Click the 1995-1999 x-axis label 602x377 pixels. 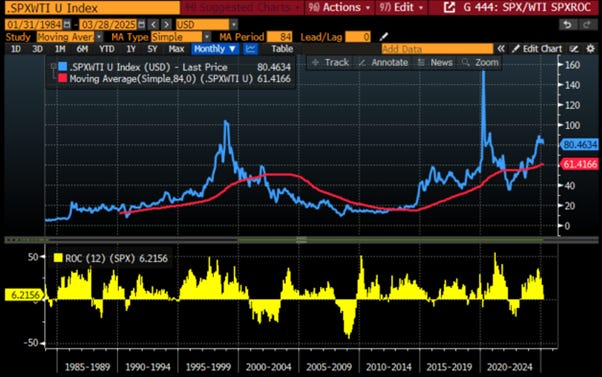coord(208,367)
